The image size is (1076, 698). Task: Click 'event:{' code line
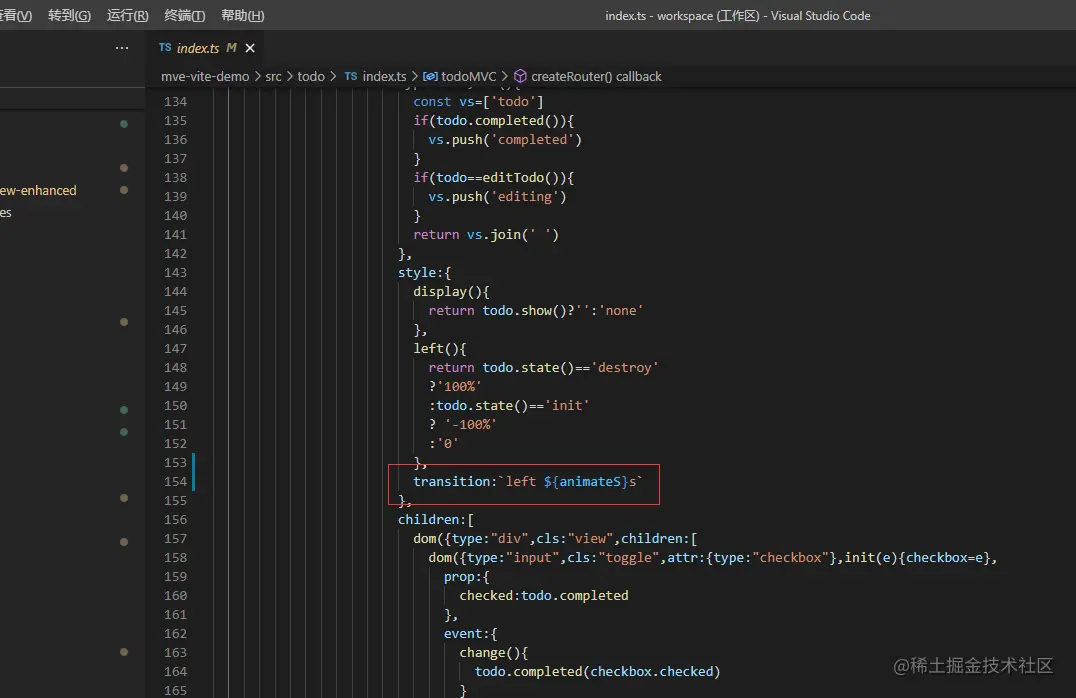point(471,633)
